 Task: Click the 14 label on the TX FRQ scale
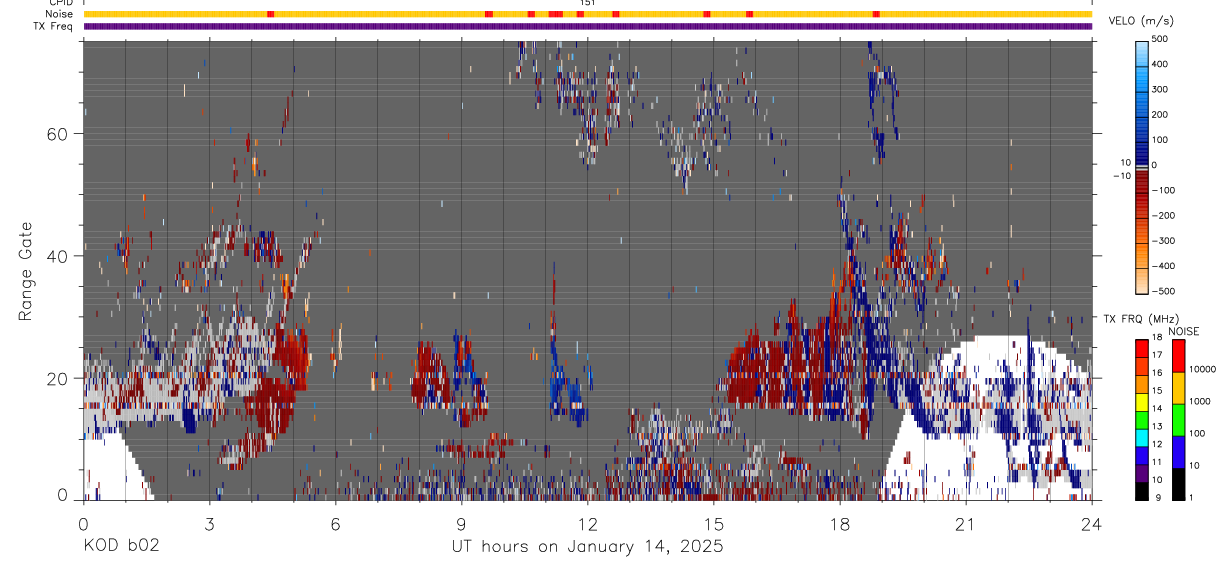pos(1158,408)
